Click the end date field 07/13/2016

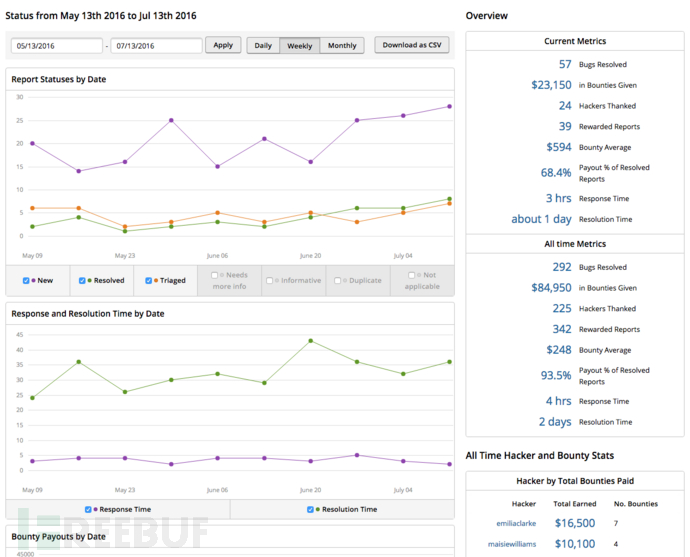[156, 46]
